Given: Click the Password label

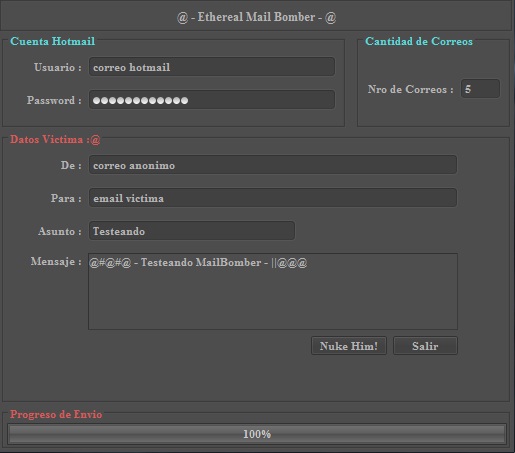Looking at the screenshot, I should (54, 100).
